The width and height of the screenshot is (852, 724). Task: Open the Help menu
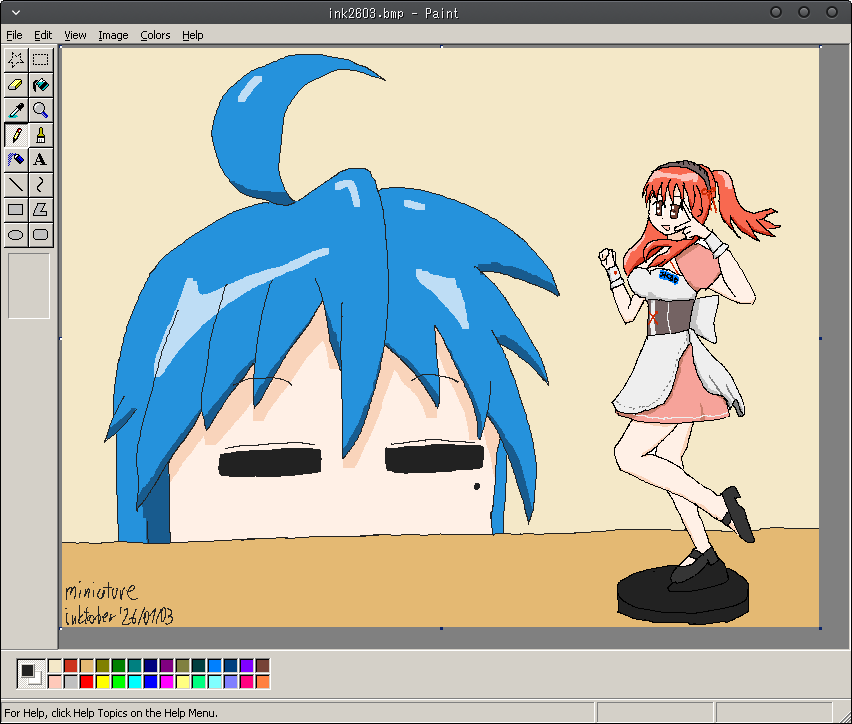[192, 35]
